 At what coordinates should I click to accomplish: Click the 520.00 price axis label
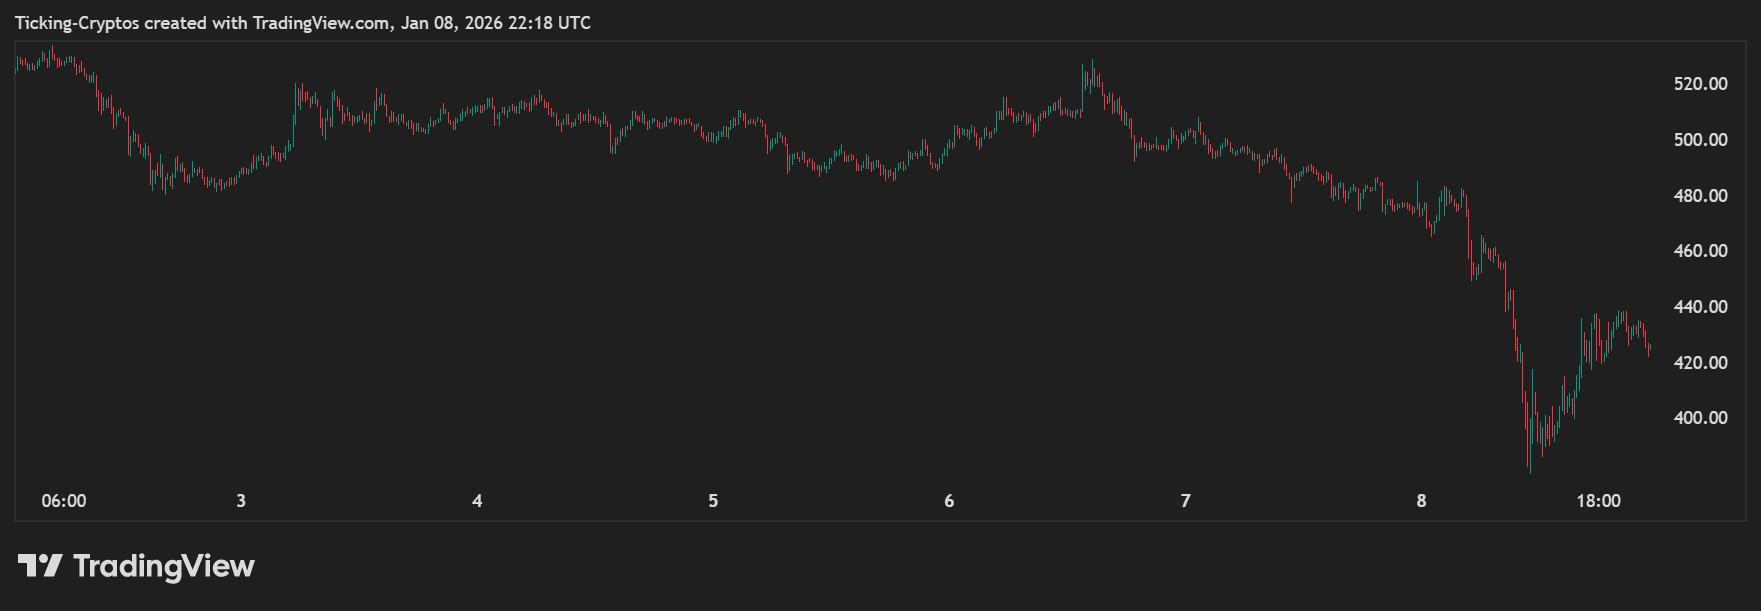(x=1700, y=84)
